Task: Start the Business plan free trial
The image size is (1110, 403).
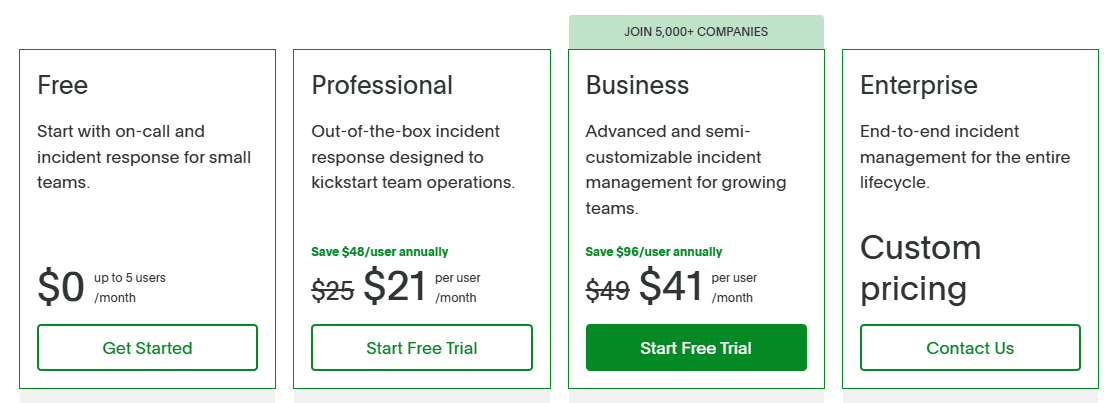Action: point(696,348)
